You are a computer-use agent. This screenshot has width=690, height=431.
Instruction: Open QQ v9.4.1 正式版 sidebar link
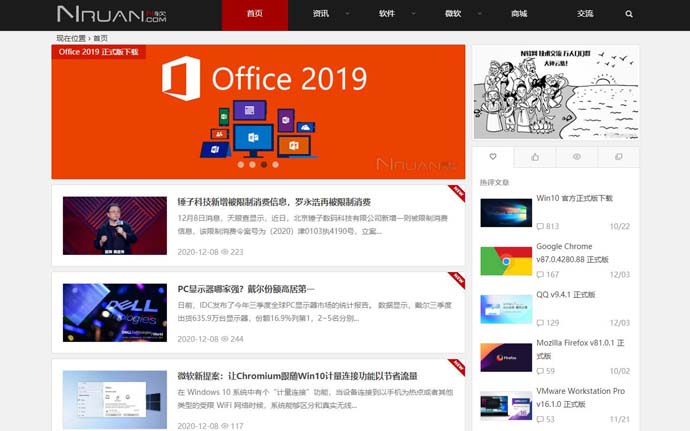[565, 295]
